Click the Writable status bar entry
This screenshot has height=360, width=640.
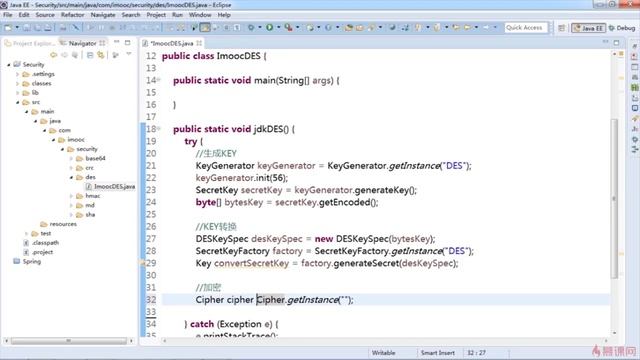tap(383, 353)
